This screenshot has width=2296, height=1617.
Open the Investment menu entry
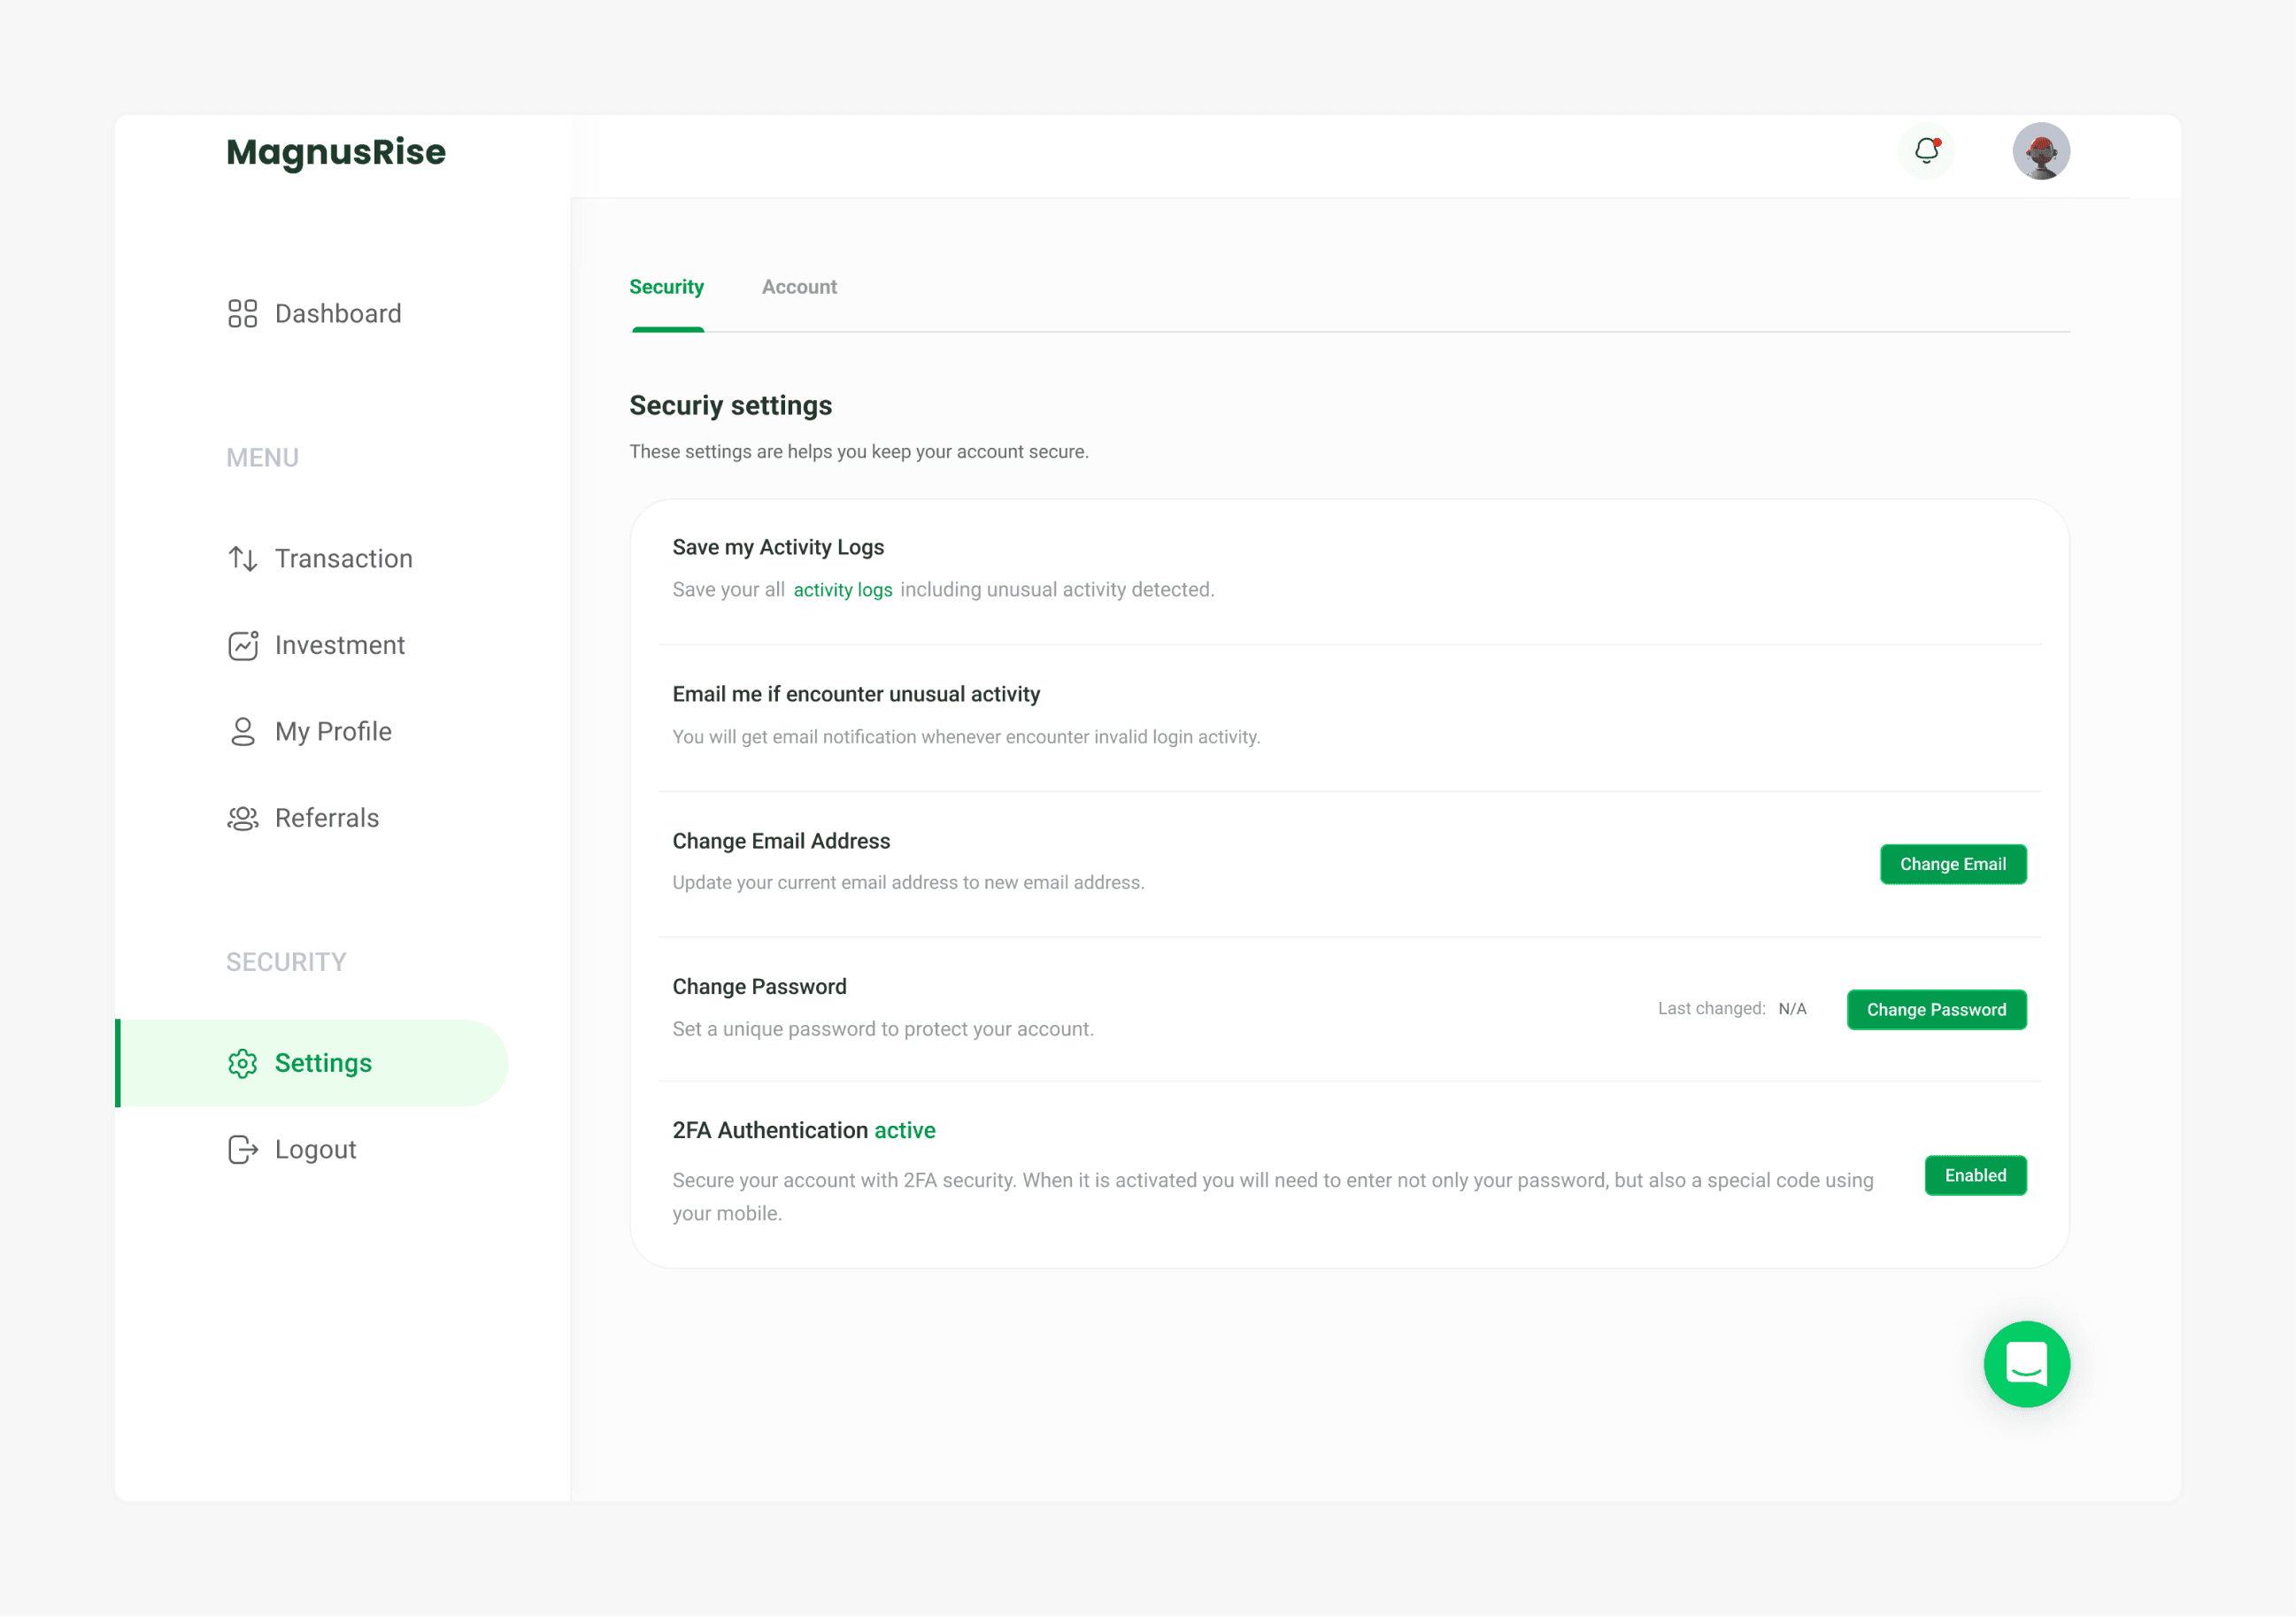pos(340,645)
